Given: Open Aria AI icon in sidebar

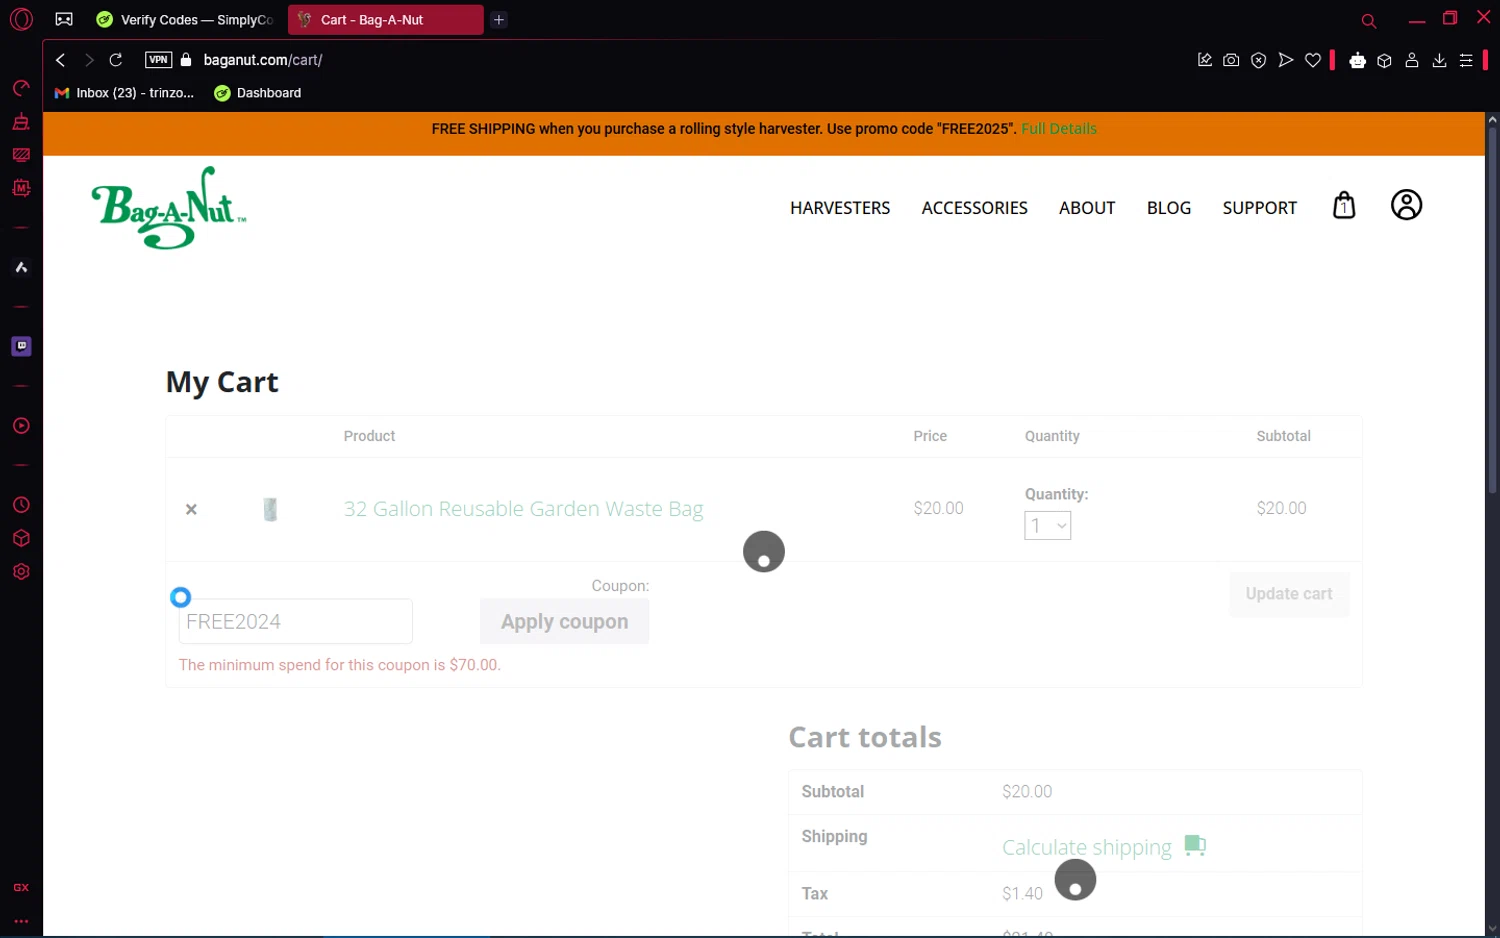Looking at the screenshot, I should click(21, 267).
